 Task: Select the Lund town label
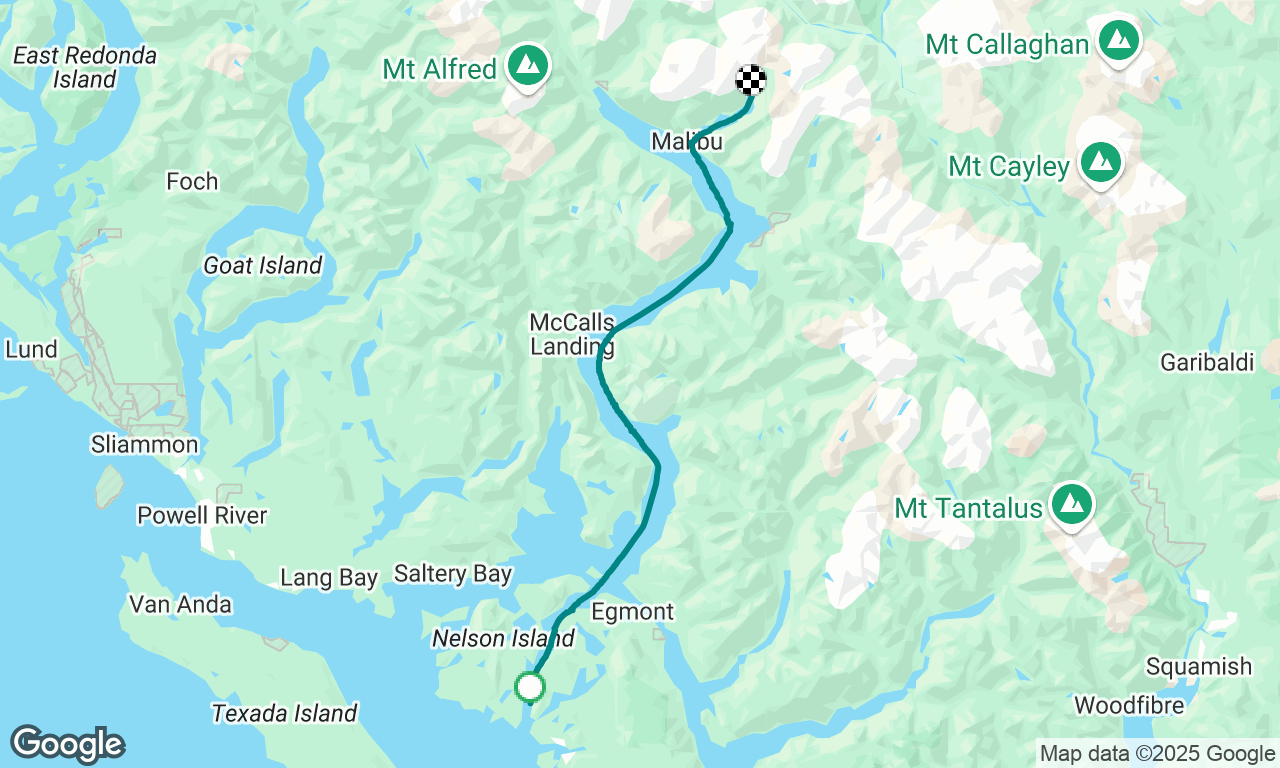point(32,350)
